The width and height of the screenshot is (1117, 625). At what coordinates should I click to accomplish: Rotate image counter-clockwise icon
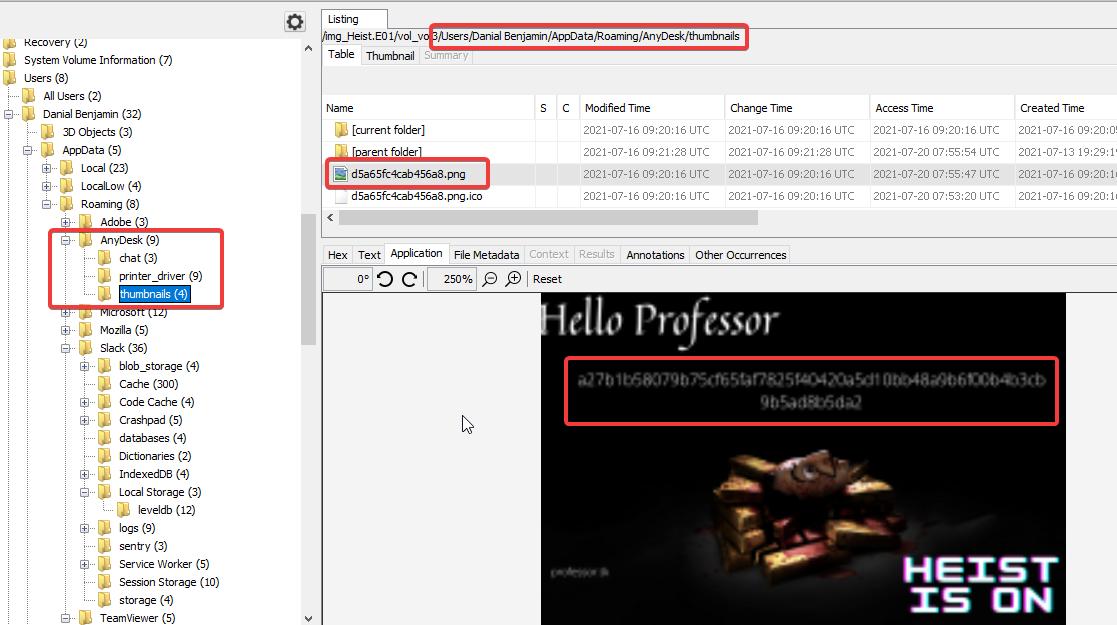(x=386, y=279)
